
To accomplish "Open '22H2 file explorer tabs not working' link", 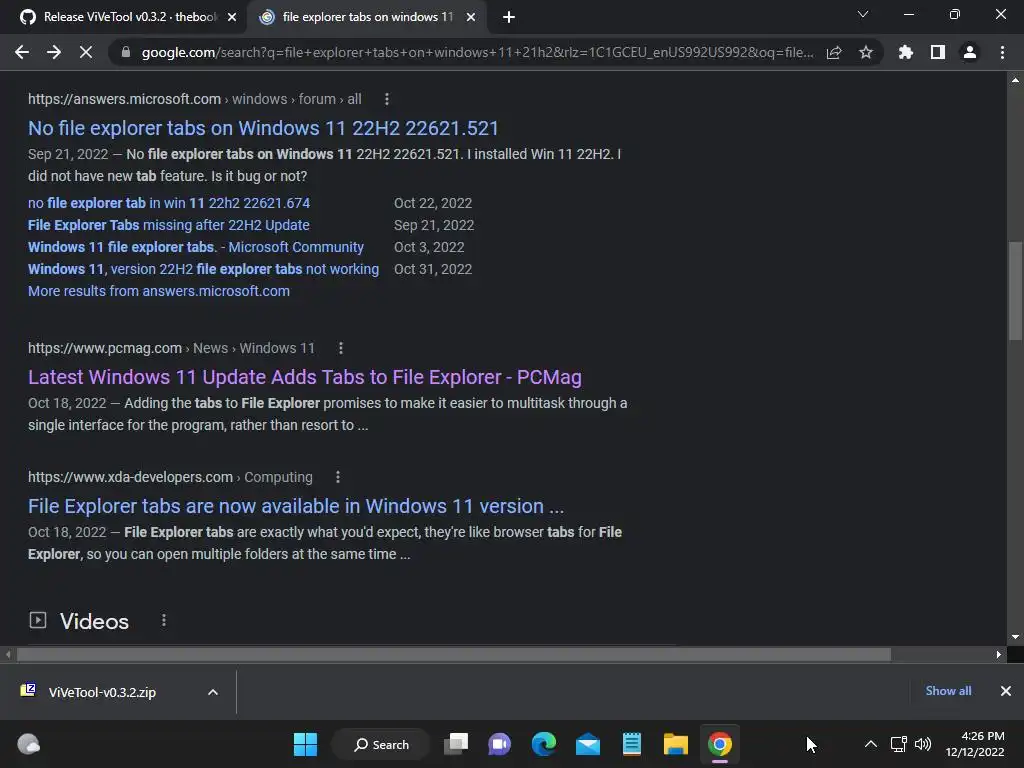I will (x=203, y=269).
